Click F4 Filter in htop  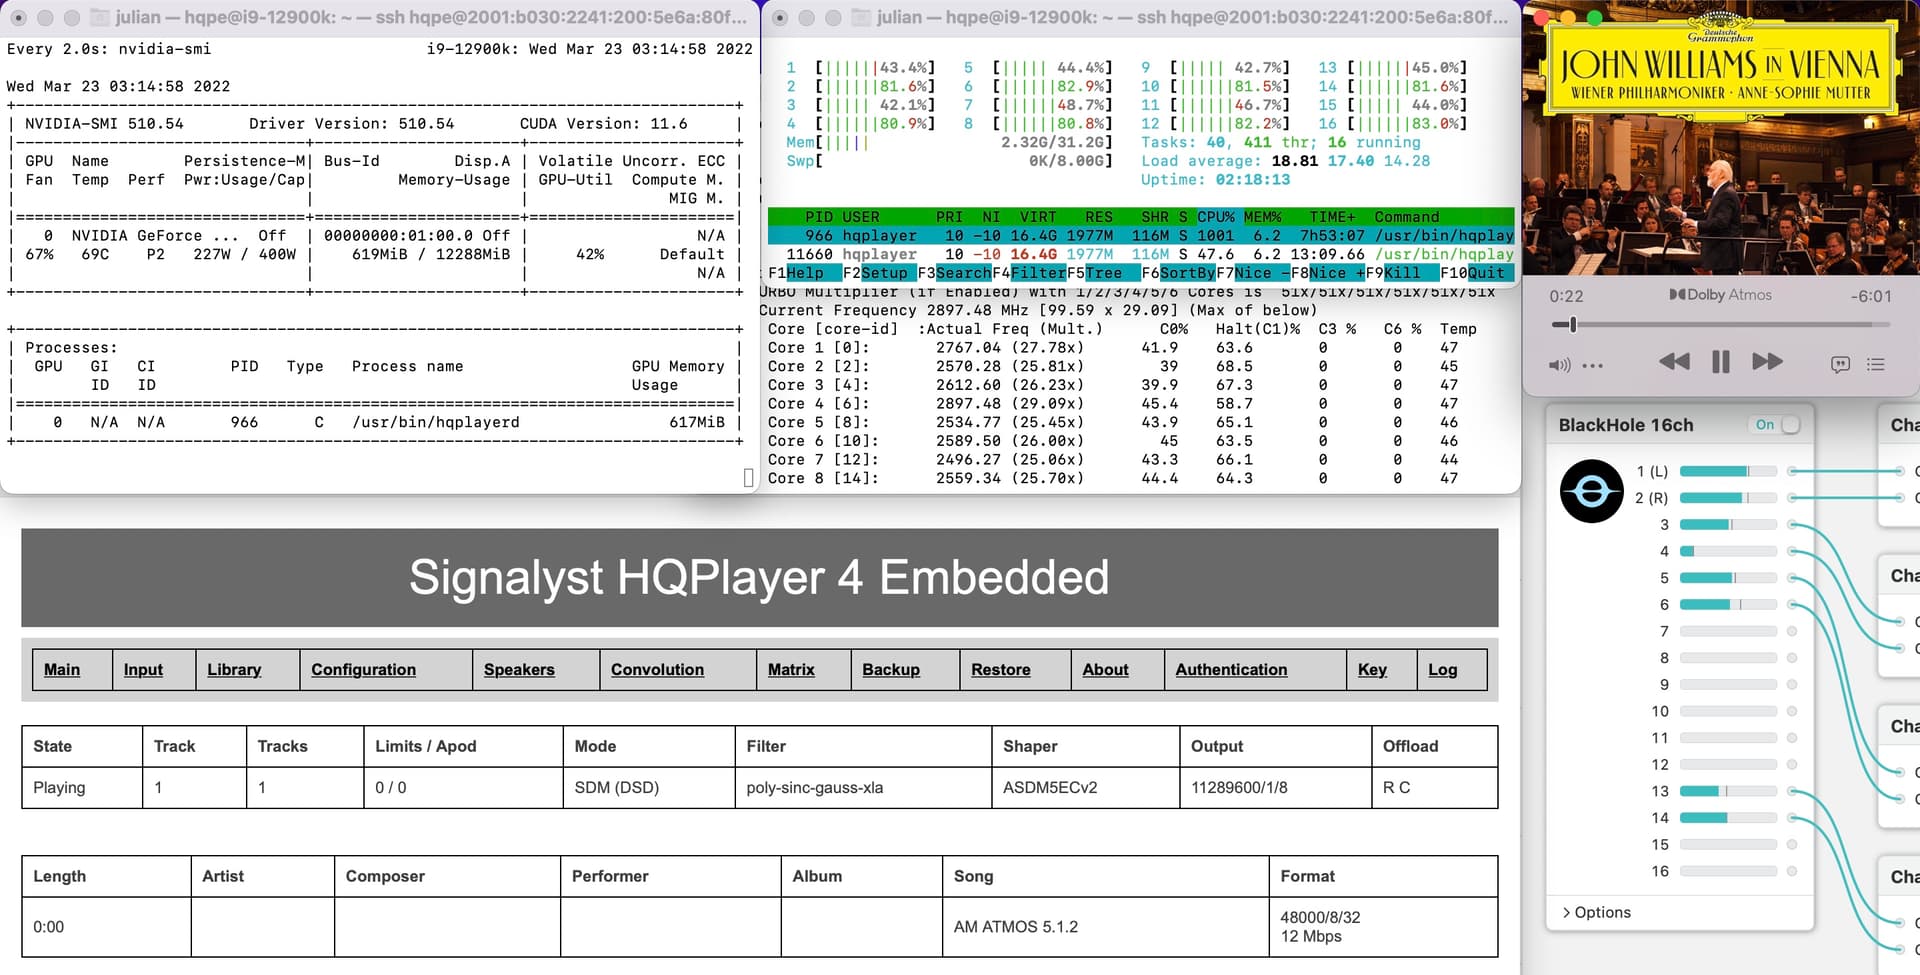1029,273
